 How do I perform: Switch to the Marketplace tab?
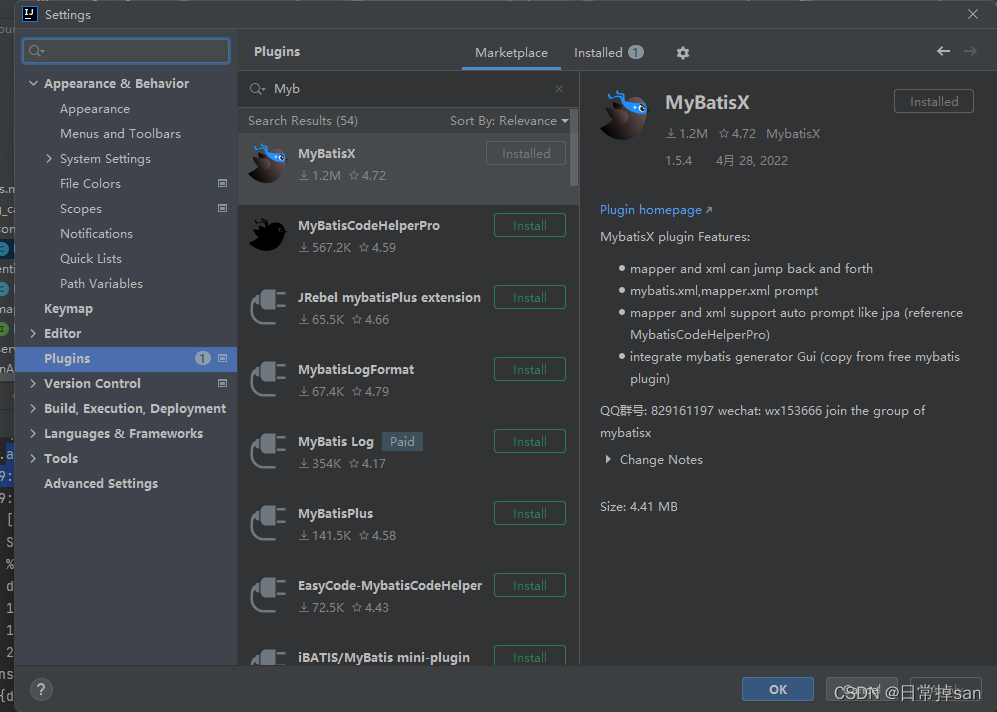[x=511, y=53]
